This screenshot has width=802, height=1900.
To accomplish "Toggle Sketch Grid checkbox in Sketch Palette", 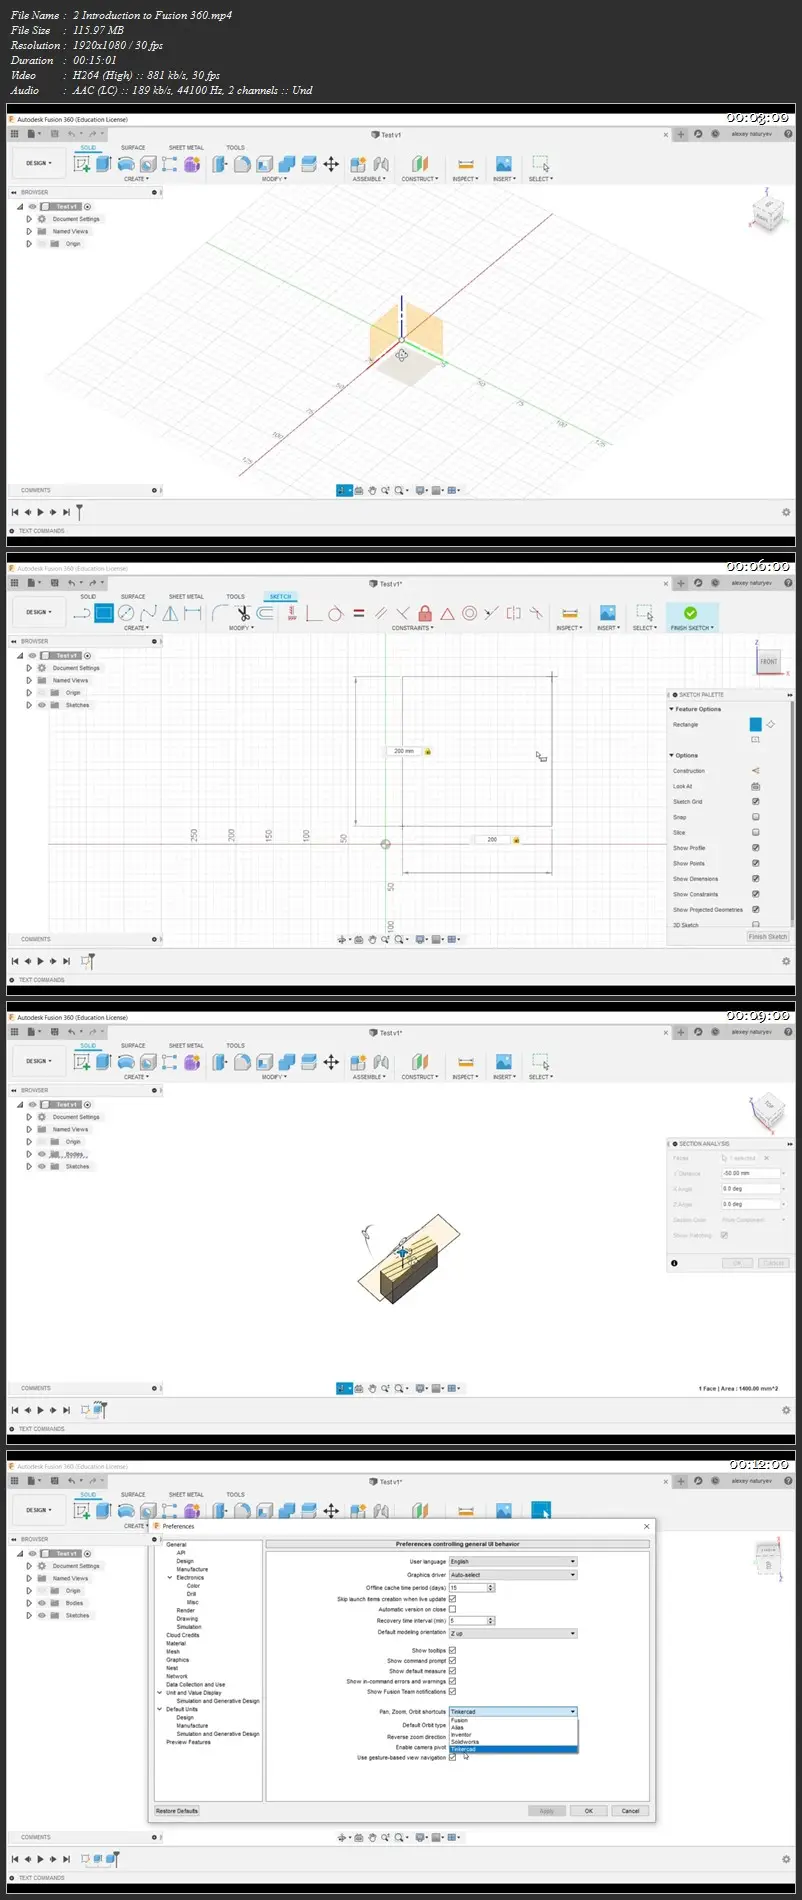I will pos(755,802).
